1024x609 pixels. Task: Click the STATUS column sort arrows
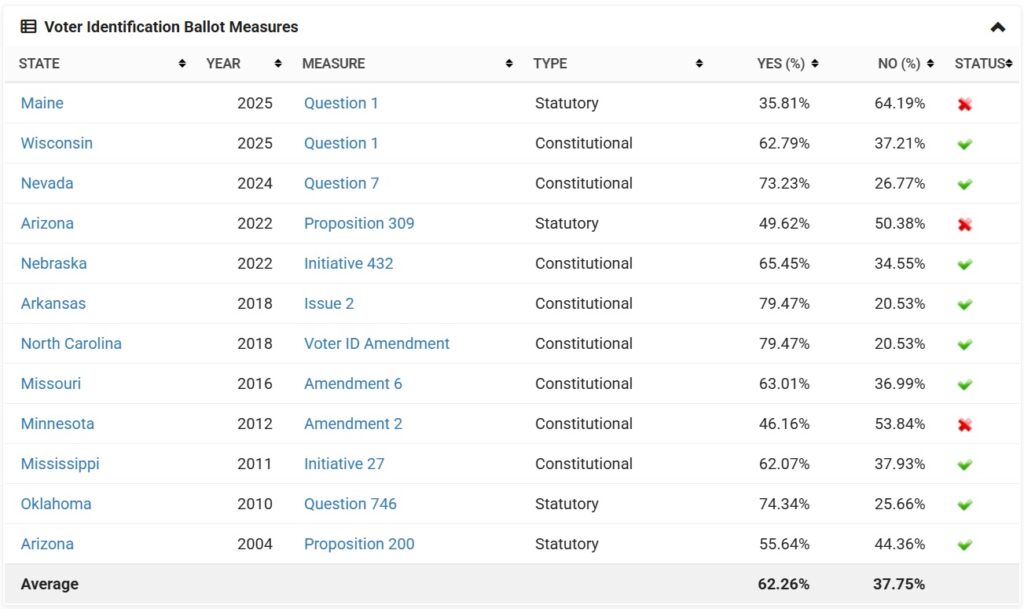point(1009,64)
